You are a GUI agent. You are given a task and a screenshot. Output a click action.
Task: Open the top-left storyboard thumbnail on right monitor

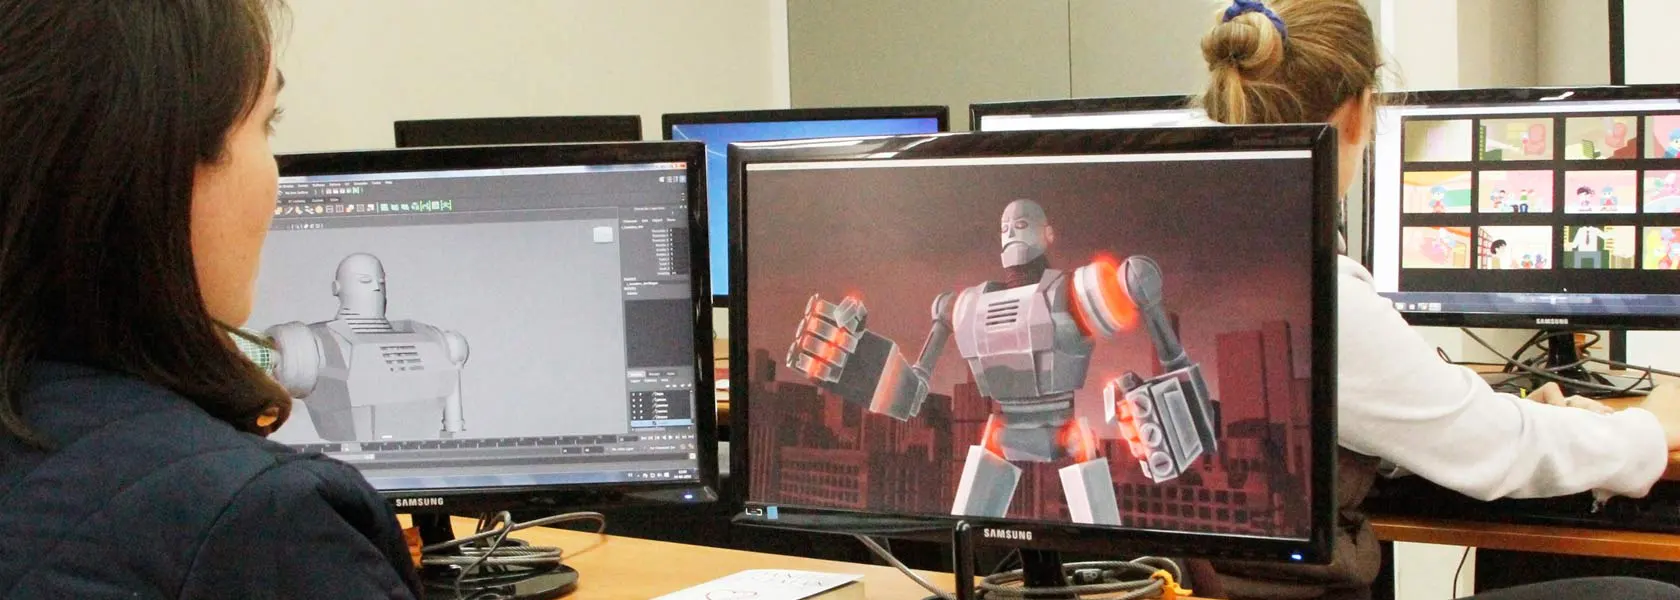1438,140
